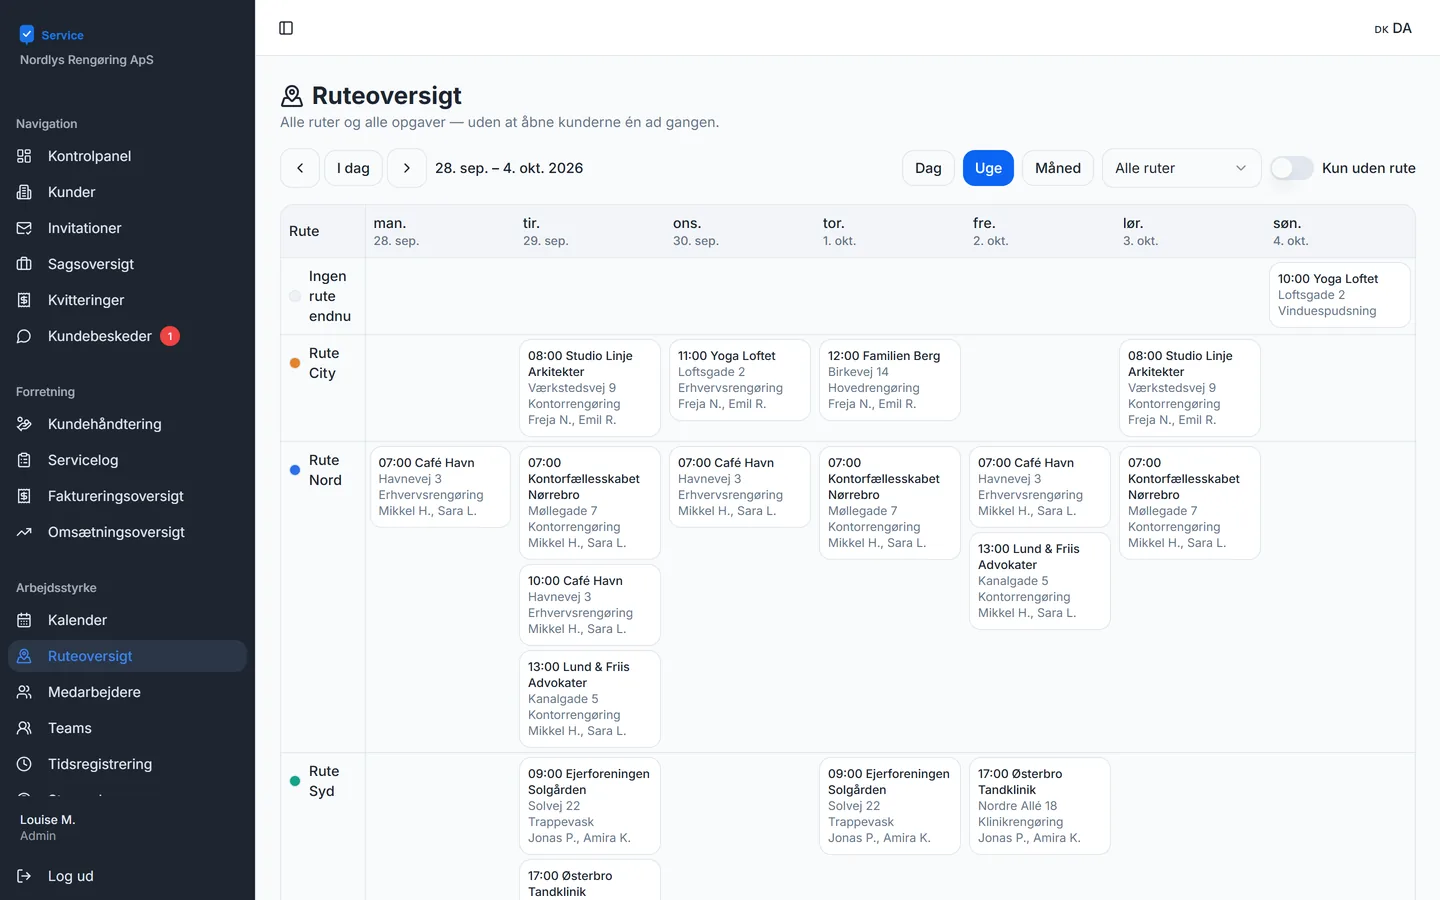Screen dimensions: 1440x900
Task: Open 11:00 Yoga Loftet Erhvervsrengøring card
Action: click(x=740, y=380)
